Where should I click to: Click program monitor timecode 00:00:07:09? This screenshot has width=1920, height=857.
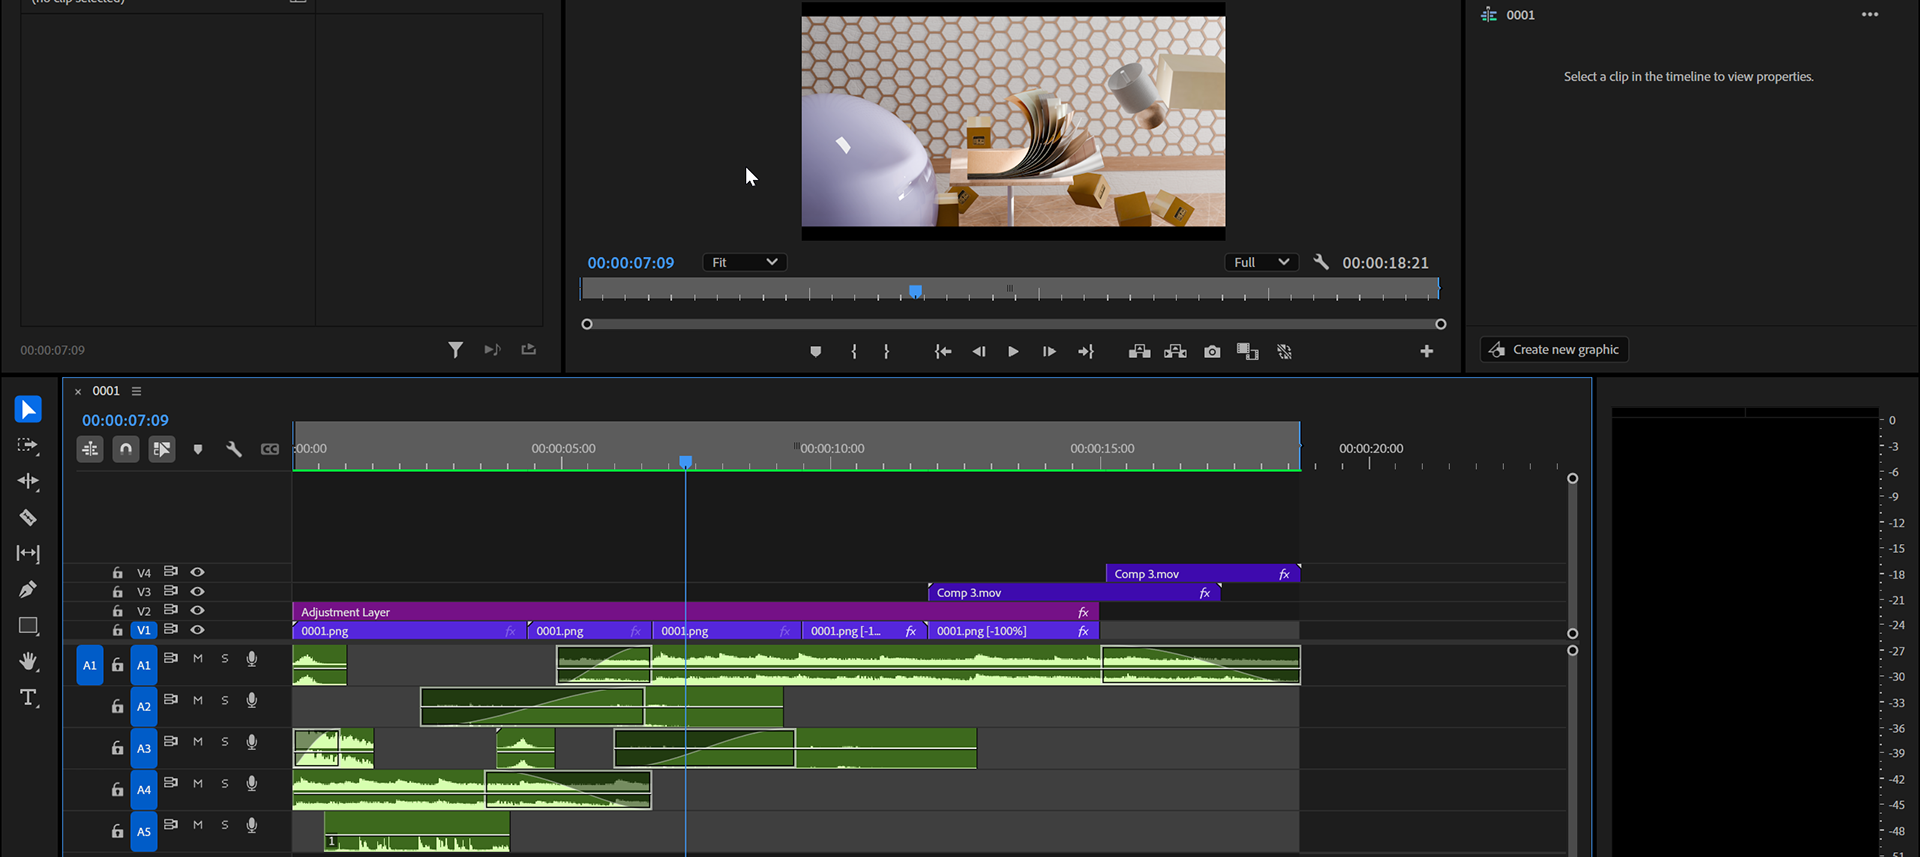(x=631, y=262)
